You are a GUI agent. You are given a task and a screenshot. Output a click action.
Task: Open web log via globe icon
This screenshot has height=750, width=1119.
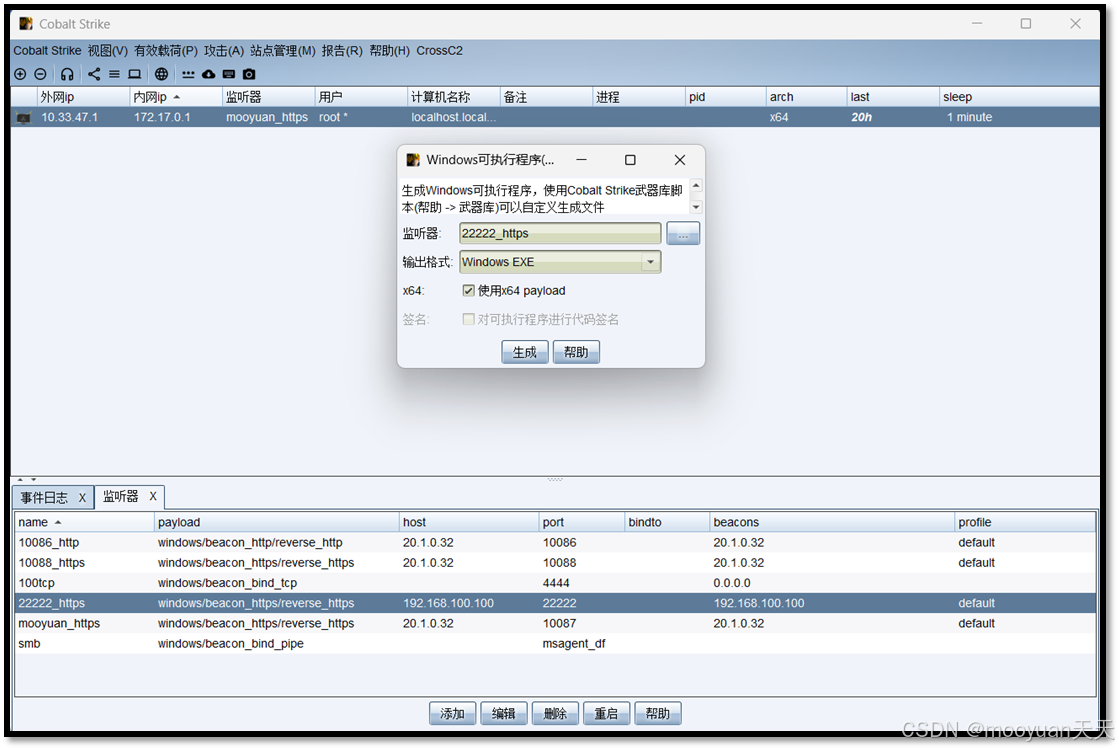click(162, 74)
